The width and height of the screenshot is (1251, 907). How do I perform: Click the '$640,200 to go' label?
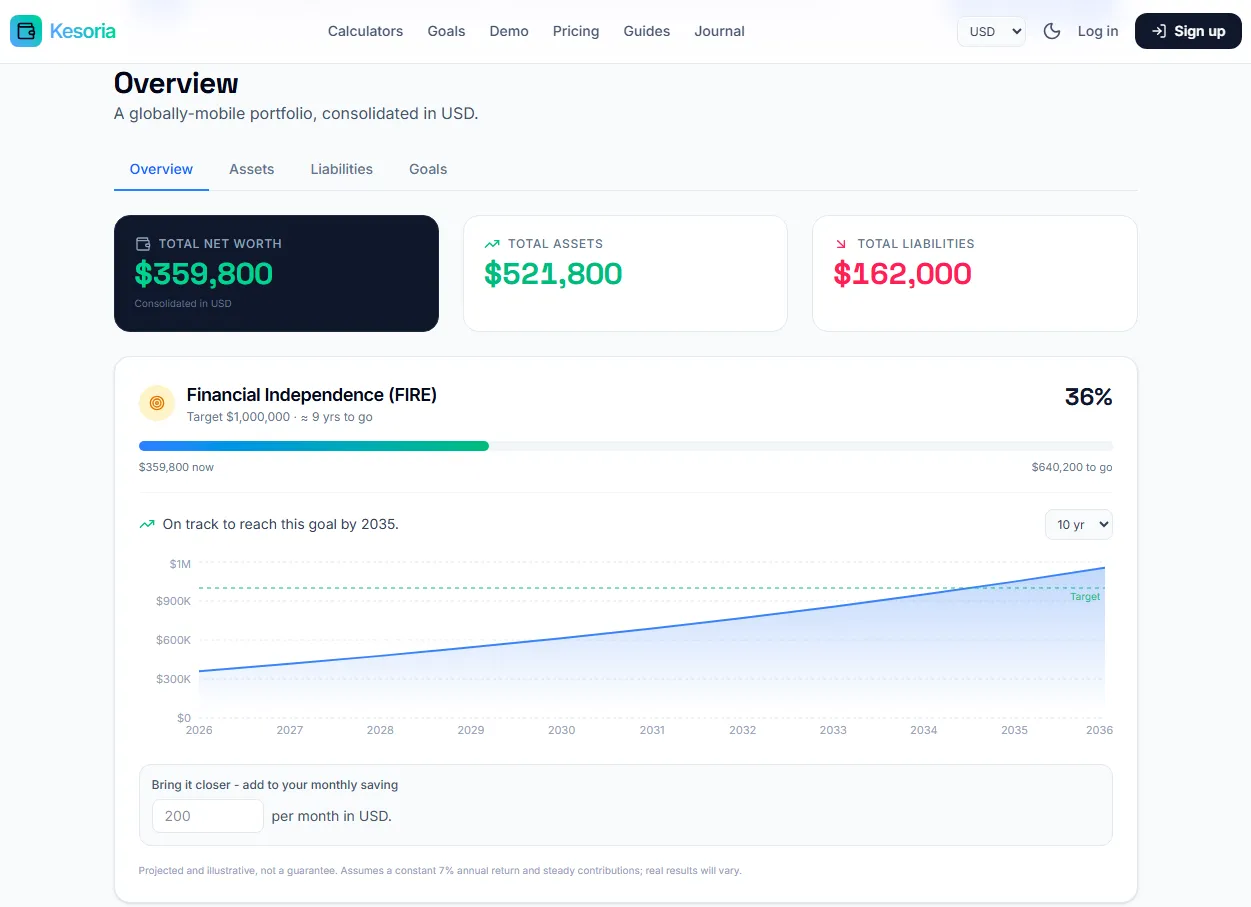pos(1072,467)
